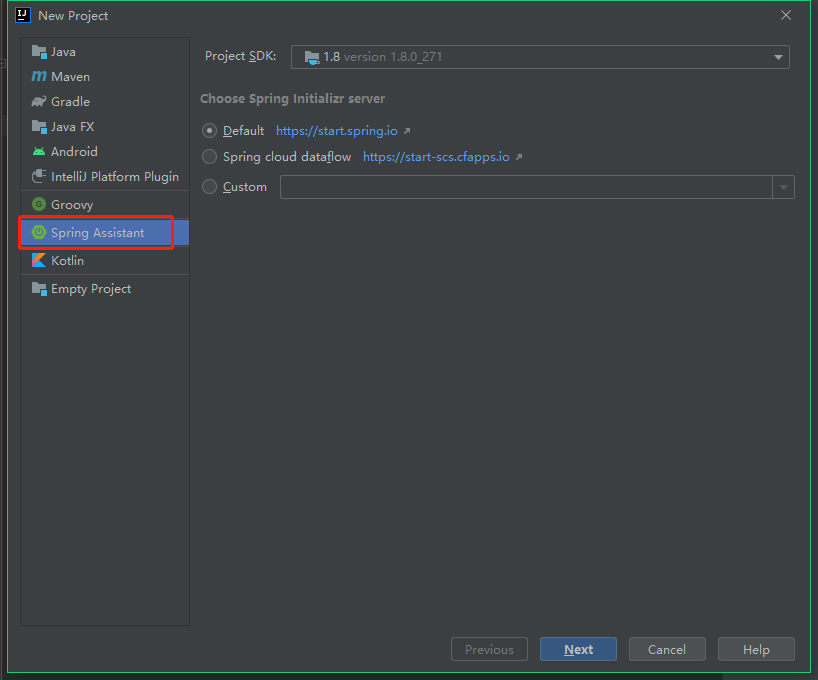
Task: Click the Gradle elephant icon
Action: (39, 101)
